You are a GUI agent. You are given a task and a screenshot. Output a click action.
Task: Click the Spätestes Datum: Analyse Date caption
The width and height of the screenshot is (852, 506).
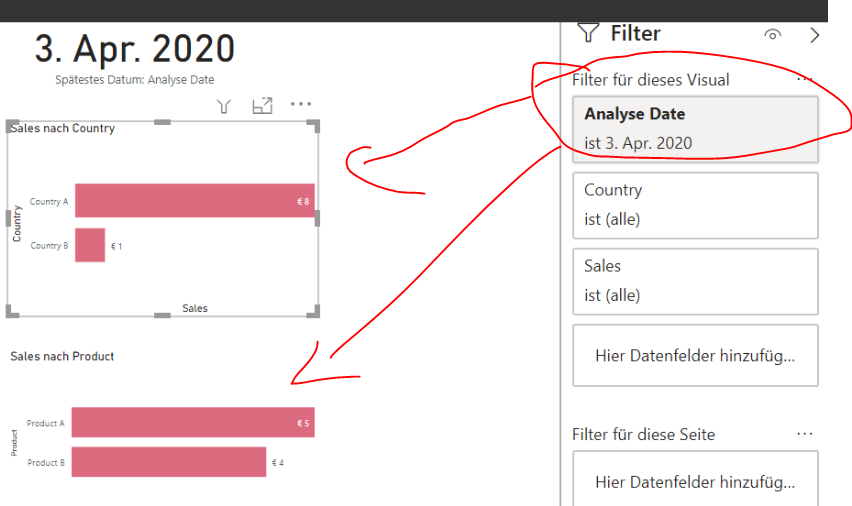tap(135, 79)
